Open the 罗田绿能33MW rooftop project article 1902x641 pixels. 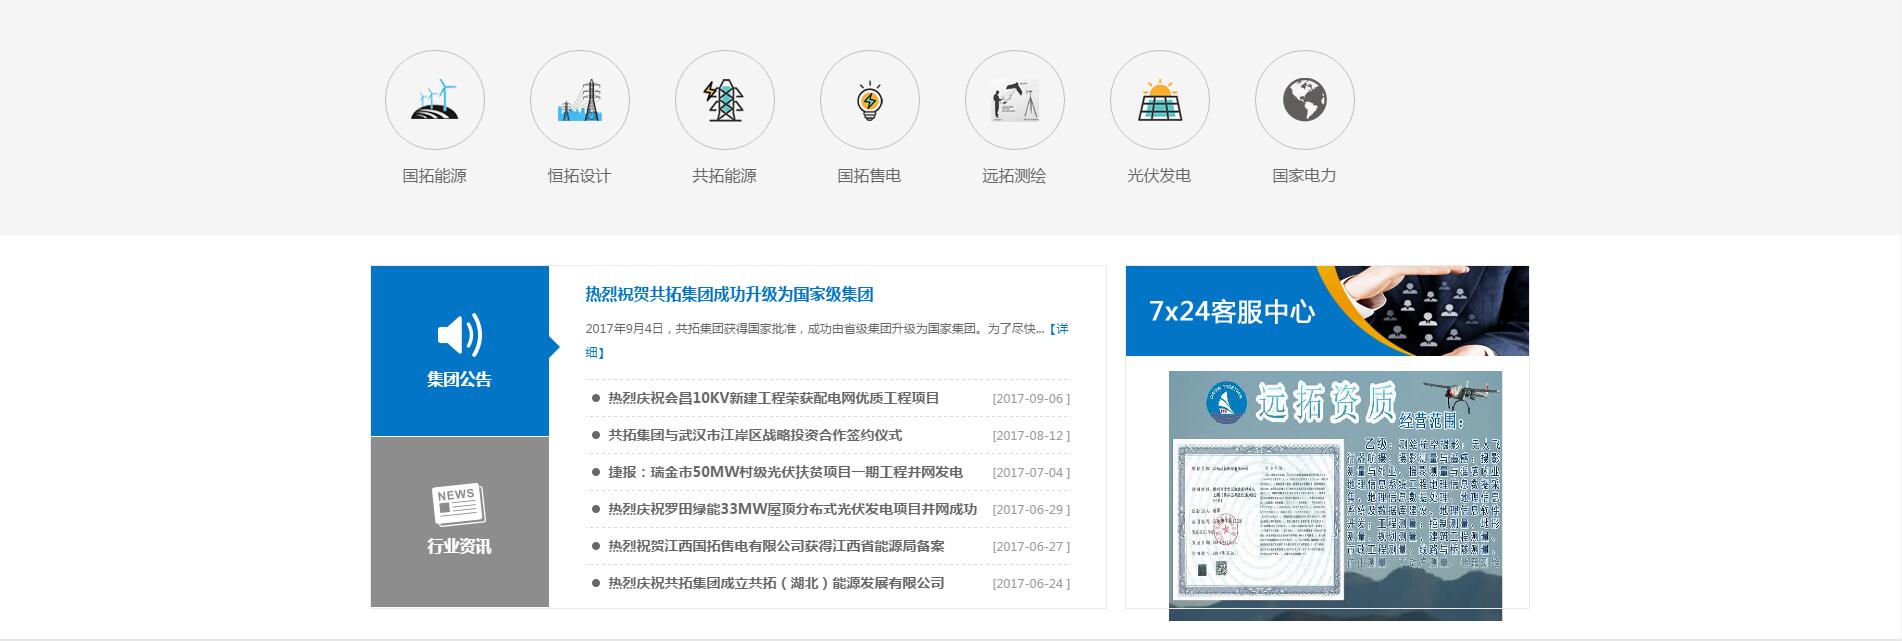[792, 509]
